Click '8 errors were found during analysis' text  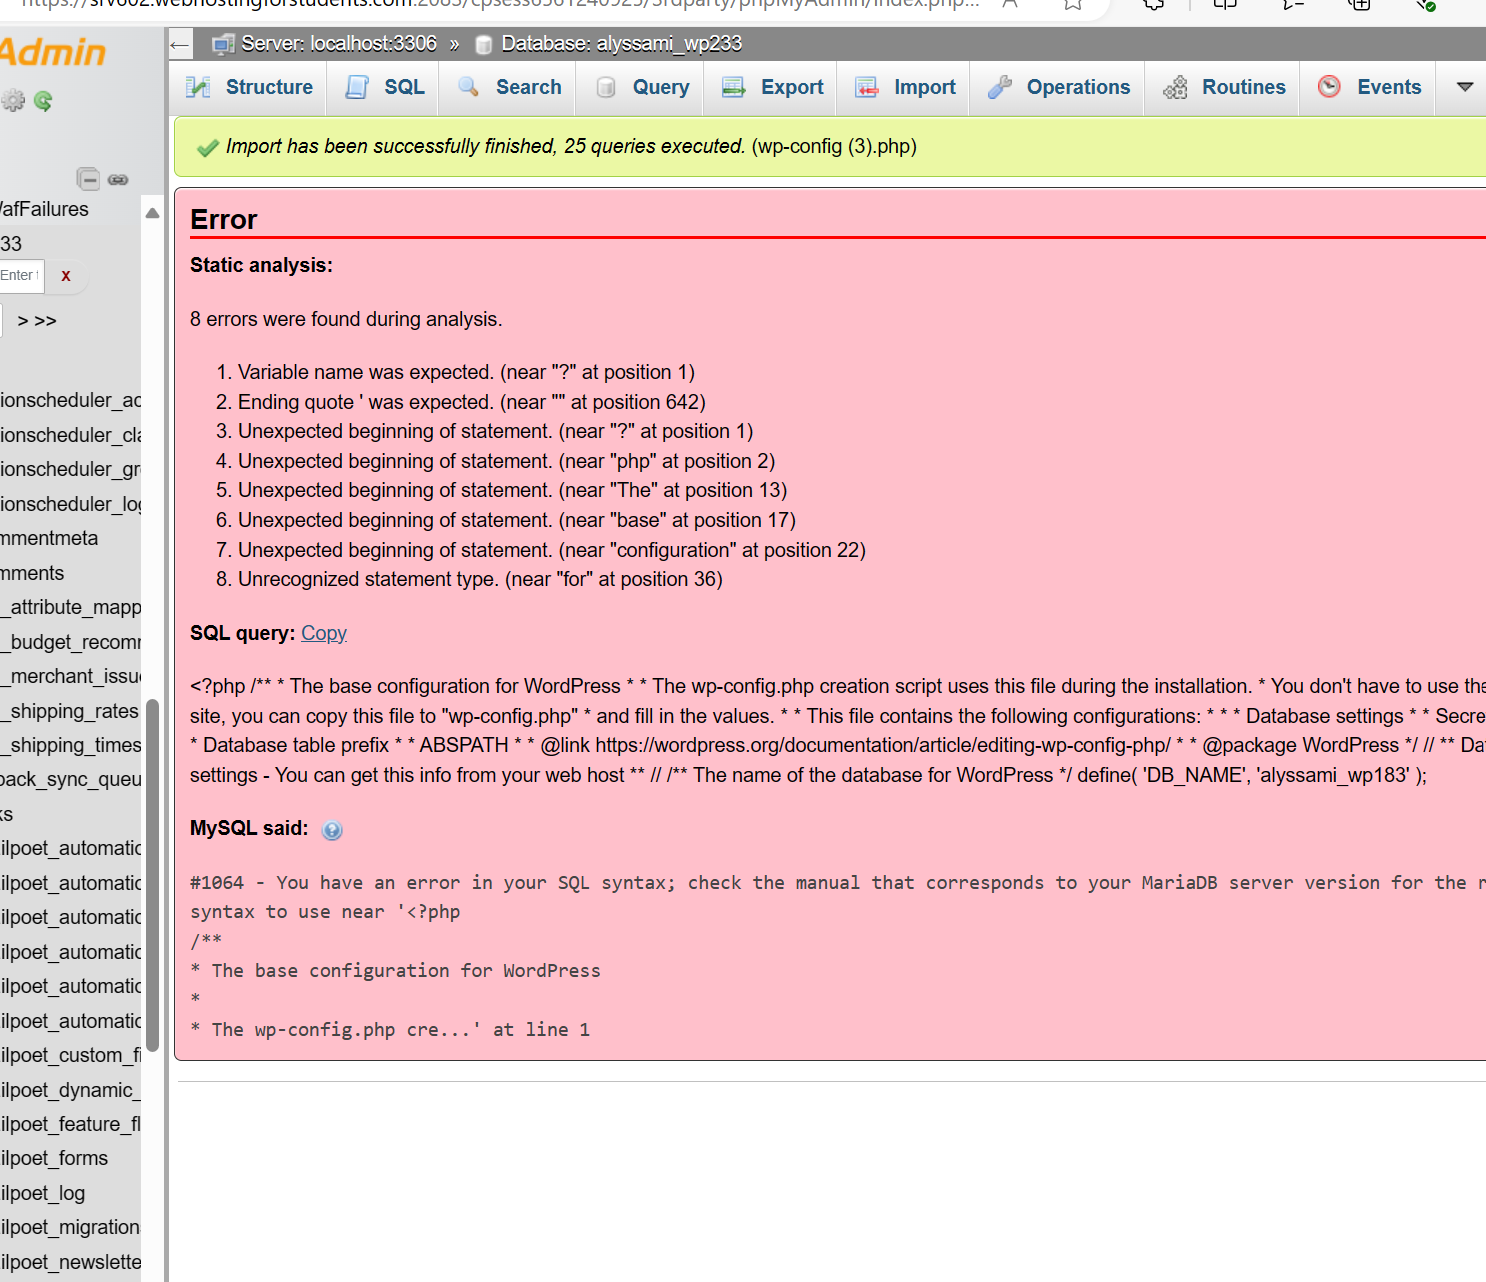(x=346, y=319)
